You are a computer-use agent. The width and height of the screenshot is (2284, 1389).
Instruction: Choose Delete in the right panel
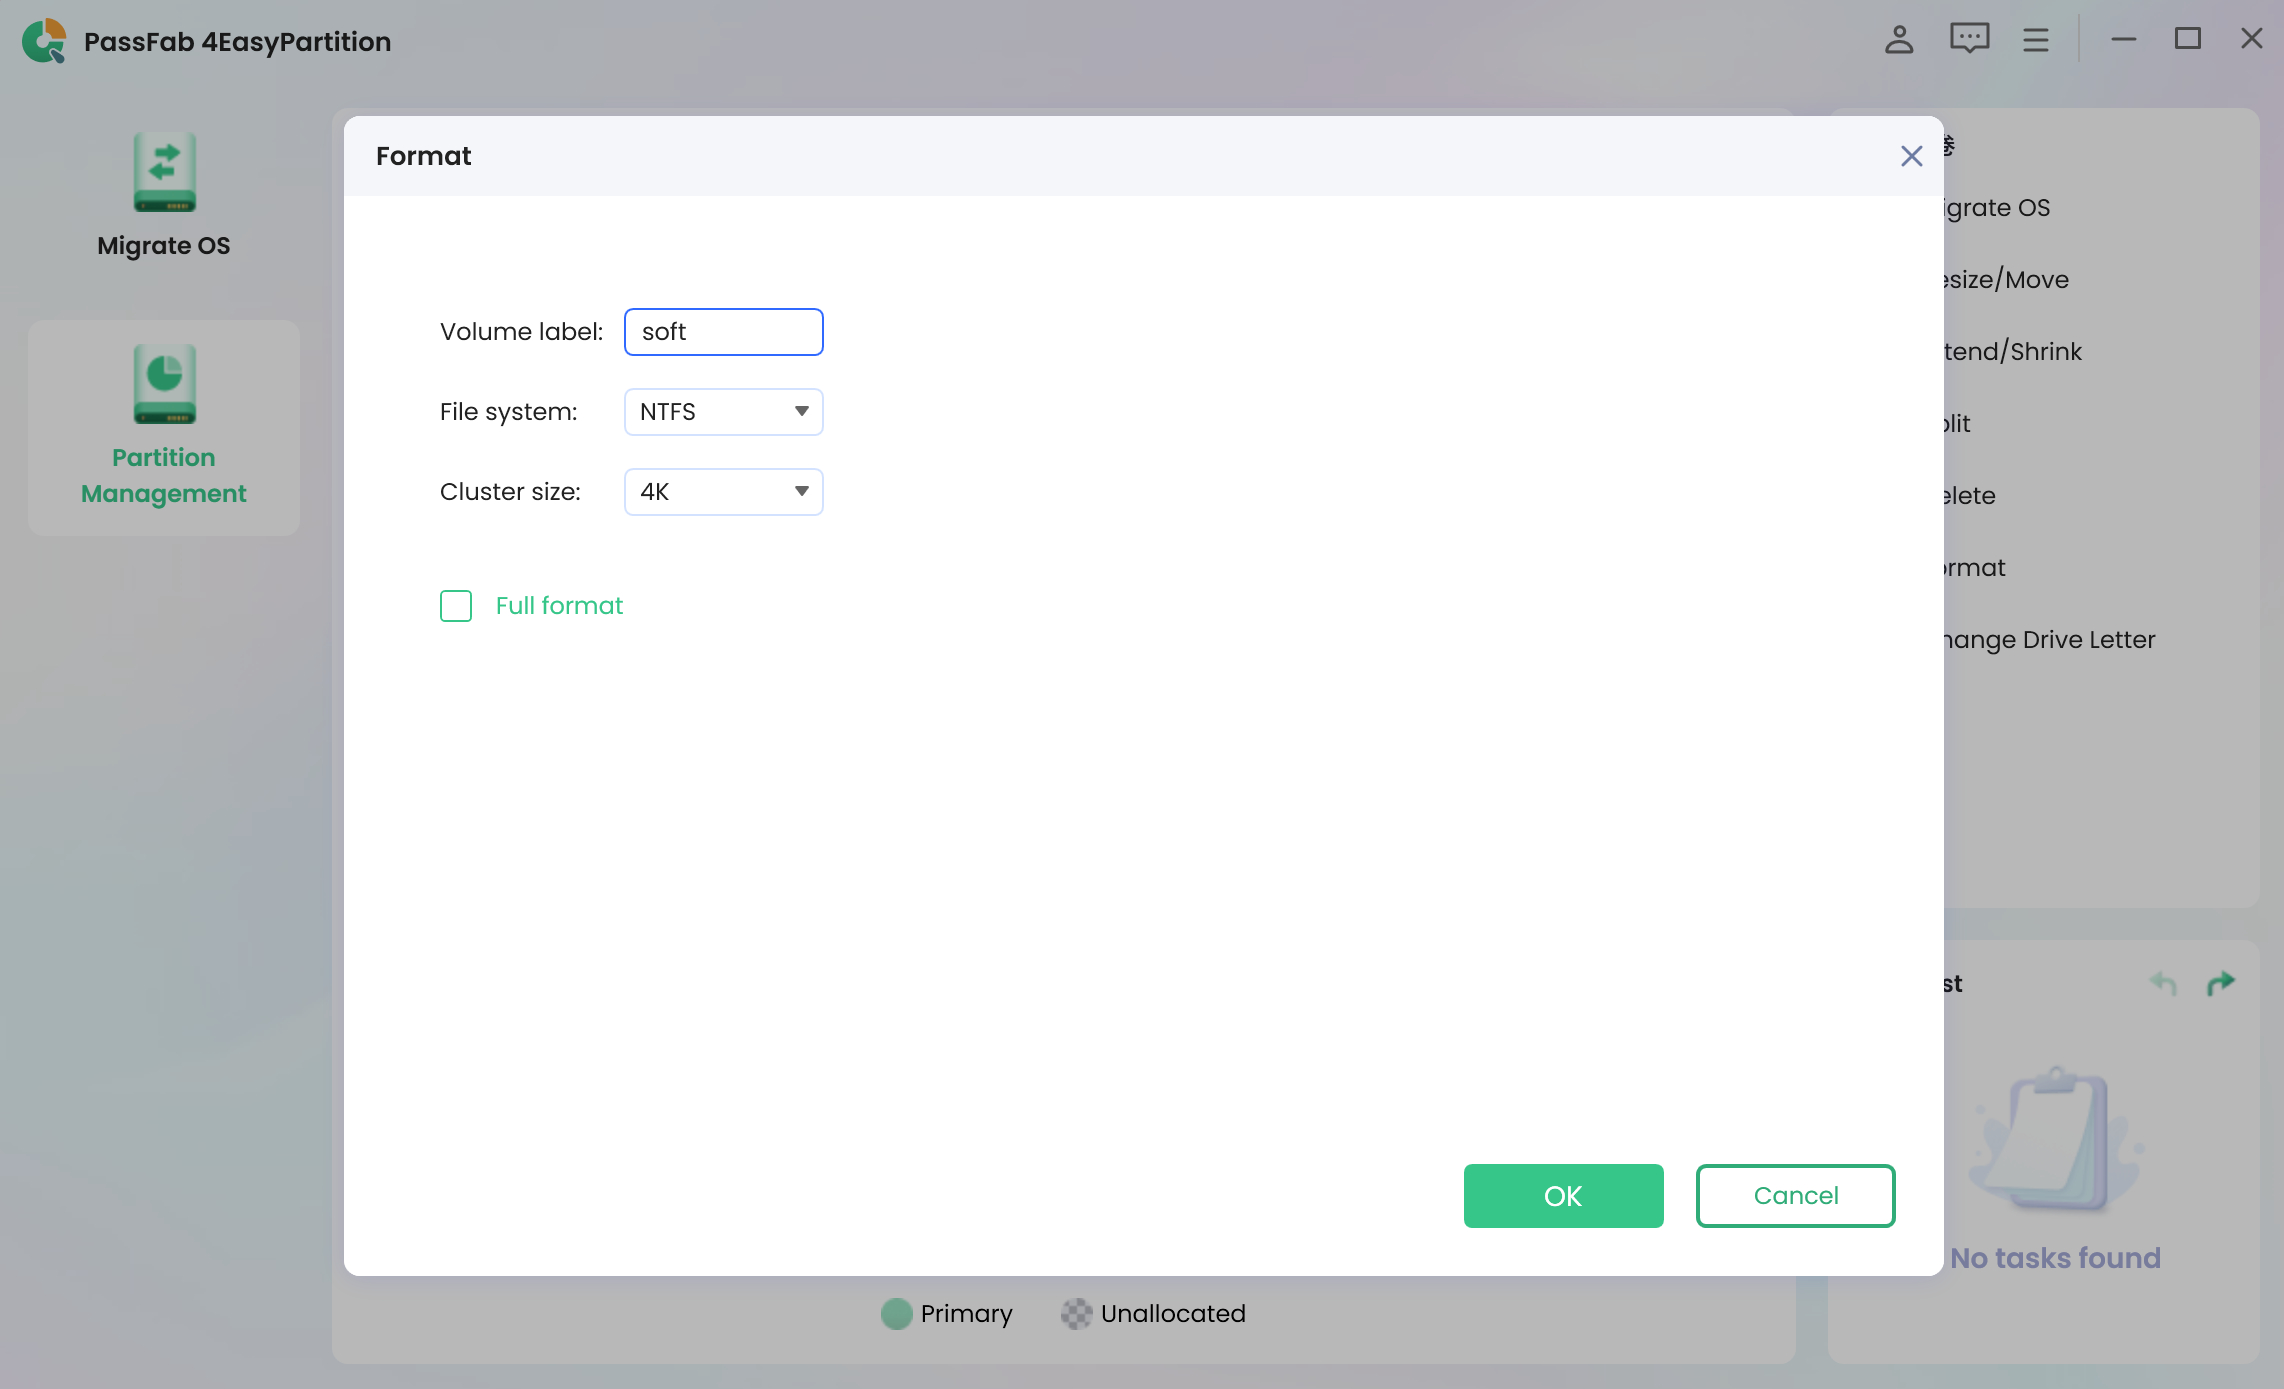[x=1970, y=496]
